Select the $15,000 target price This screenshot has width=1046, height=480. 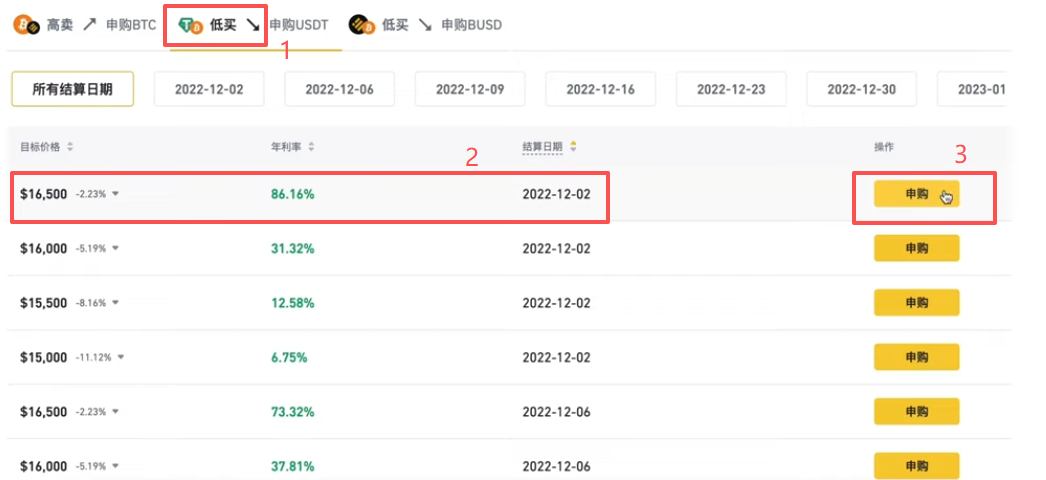43,357
